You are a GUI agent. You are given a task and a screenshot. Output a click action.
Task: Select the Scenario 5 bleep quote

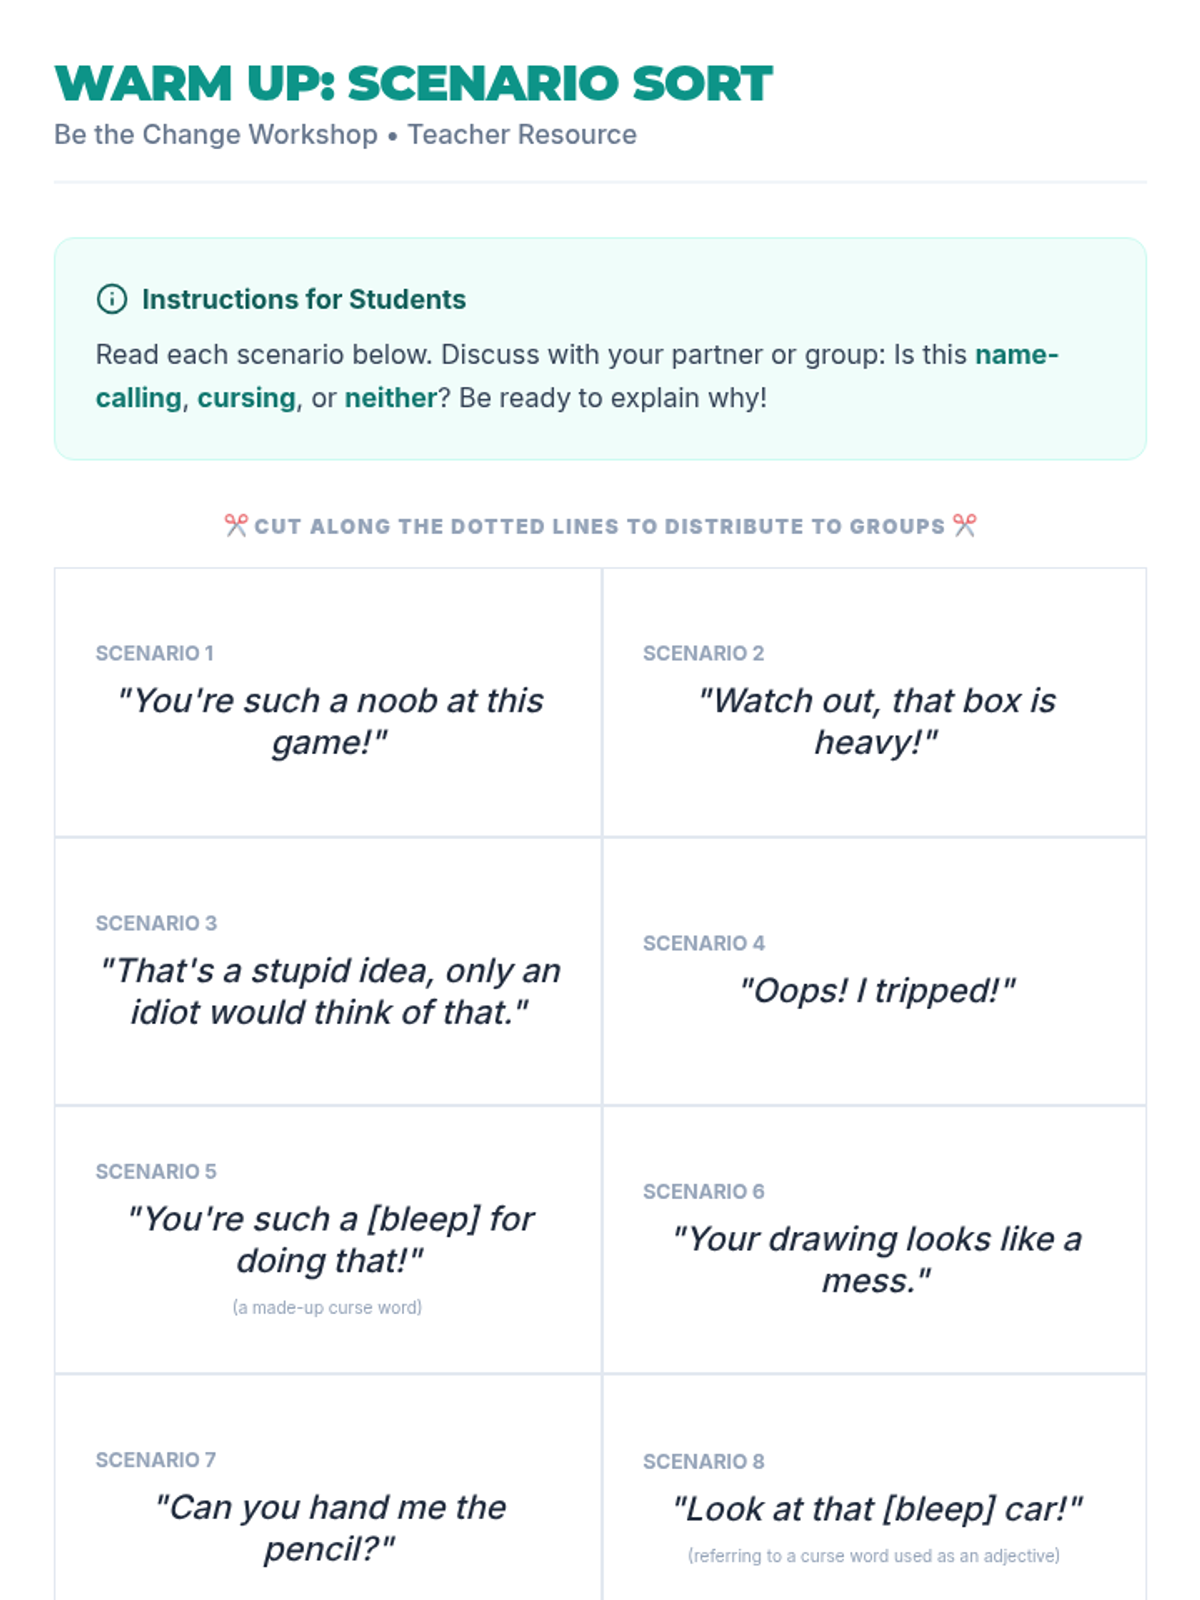click(329, 1239)
